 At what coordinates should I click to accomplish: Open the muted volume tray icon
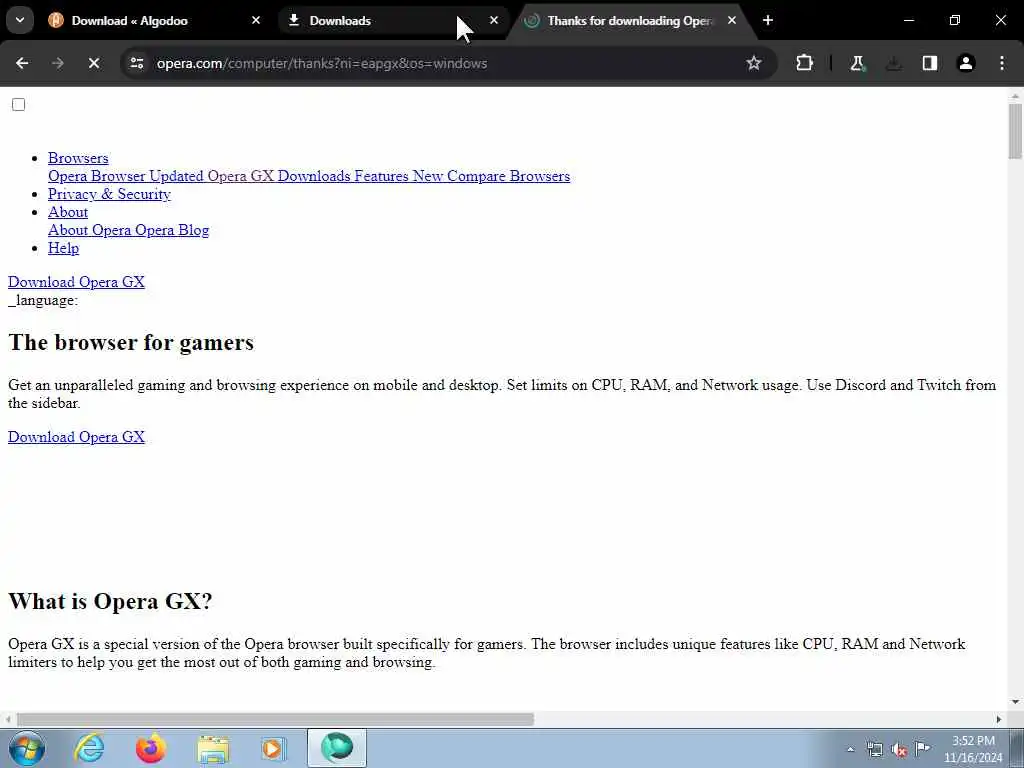(899, 750)
